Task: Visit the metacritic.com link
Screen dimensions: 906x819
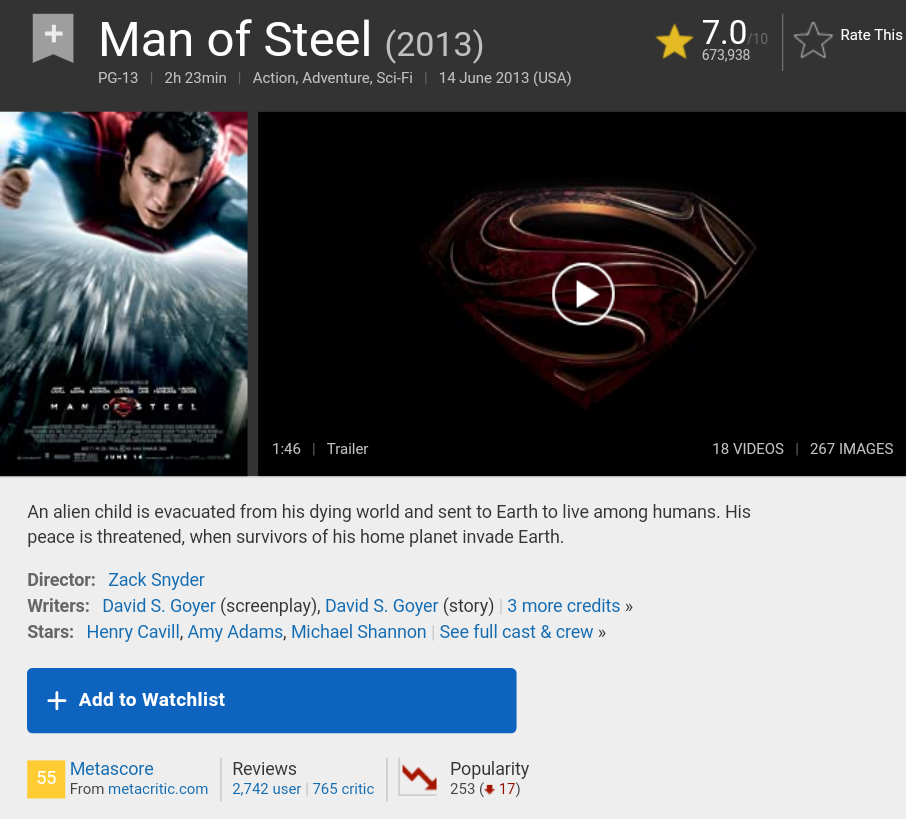Action: point(158,789)
